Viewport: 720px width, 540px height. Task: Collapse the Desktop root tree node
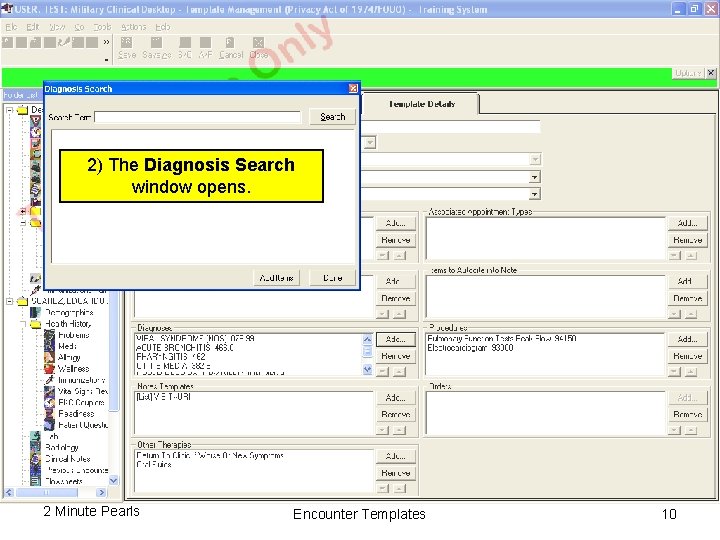click(x=9, y=110)
